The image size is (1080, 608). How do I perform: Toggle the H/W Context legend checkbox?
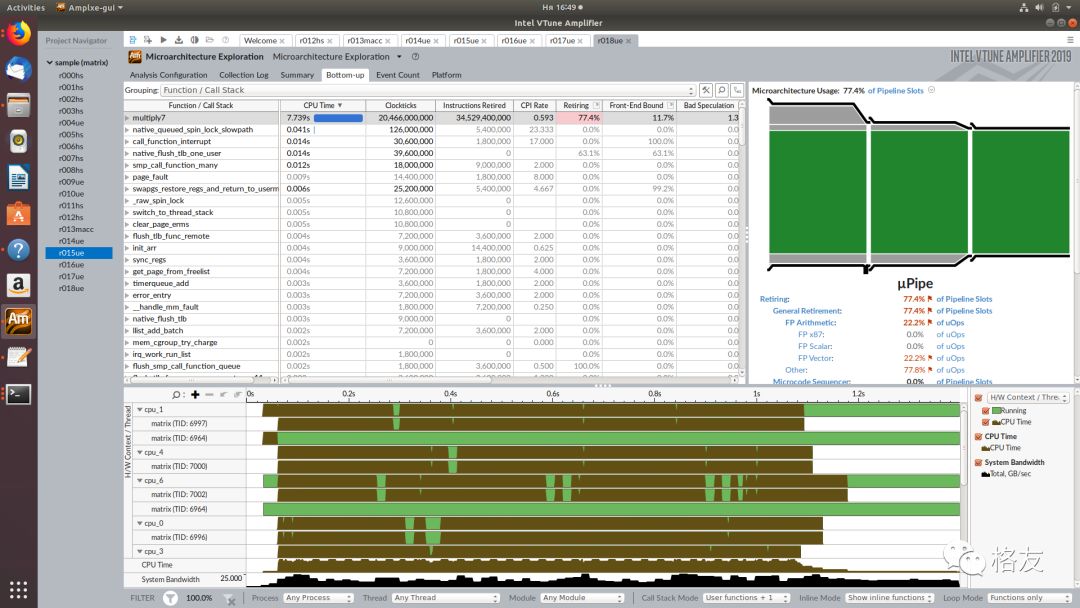pos(978,397)
